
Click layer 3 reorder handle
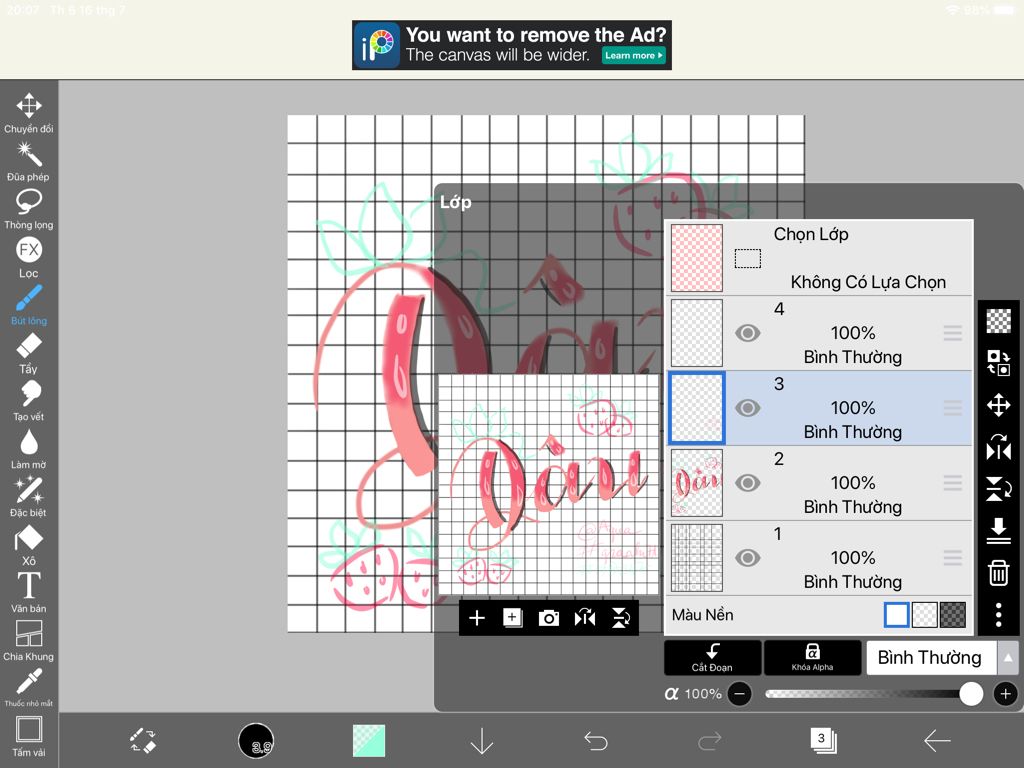point(953,408)
